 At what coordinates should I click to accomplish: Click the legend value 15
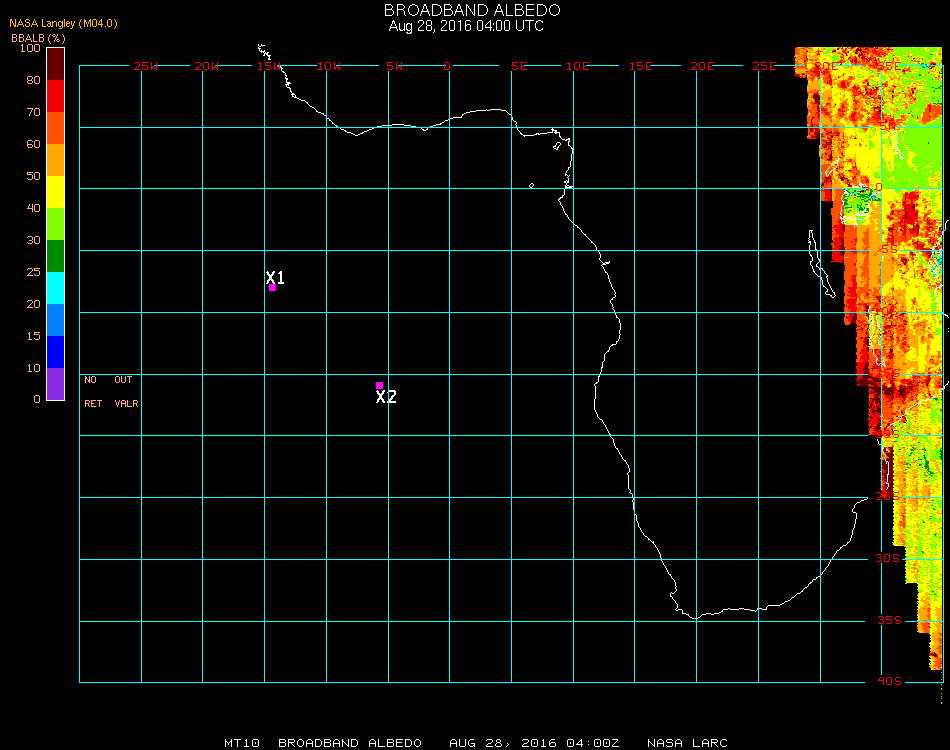(33, 336)
